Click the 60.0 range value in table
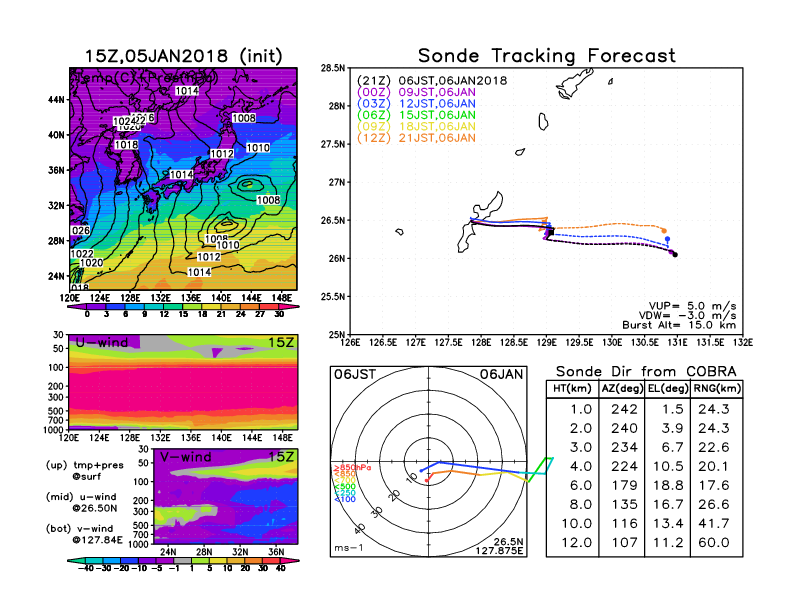The width and height of the screenshot is (792, 612). click(x=715, y=542)
